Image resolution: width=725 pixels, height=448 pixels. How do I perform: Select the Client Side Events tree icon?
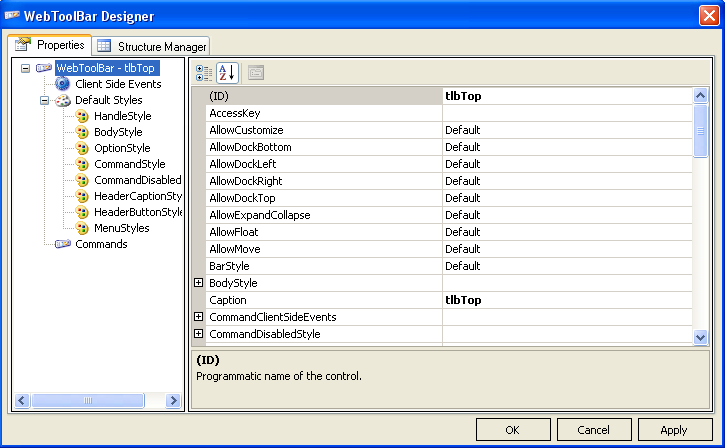click(63, 84)
